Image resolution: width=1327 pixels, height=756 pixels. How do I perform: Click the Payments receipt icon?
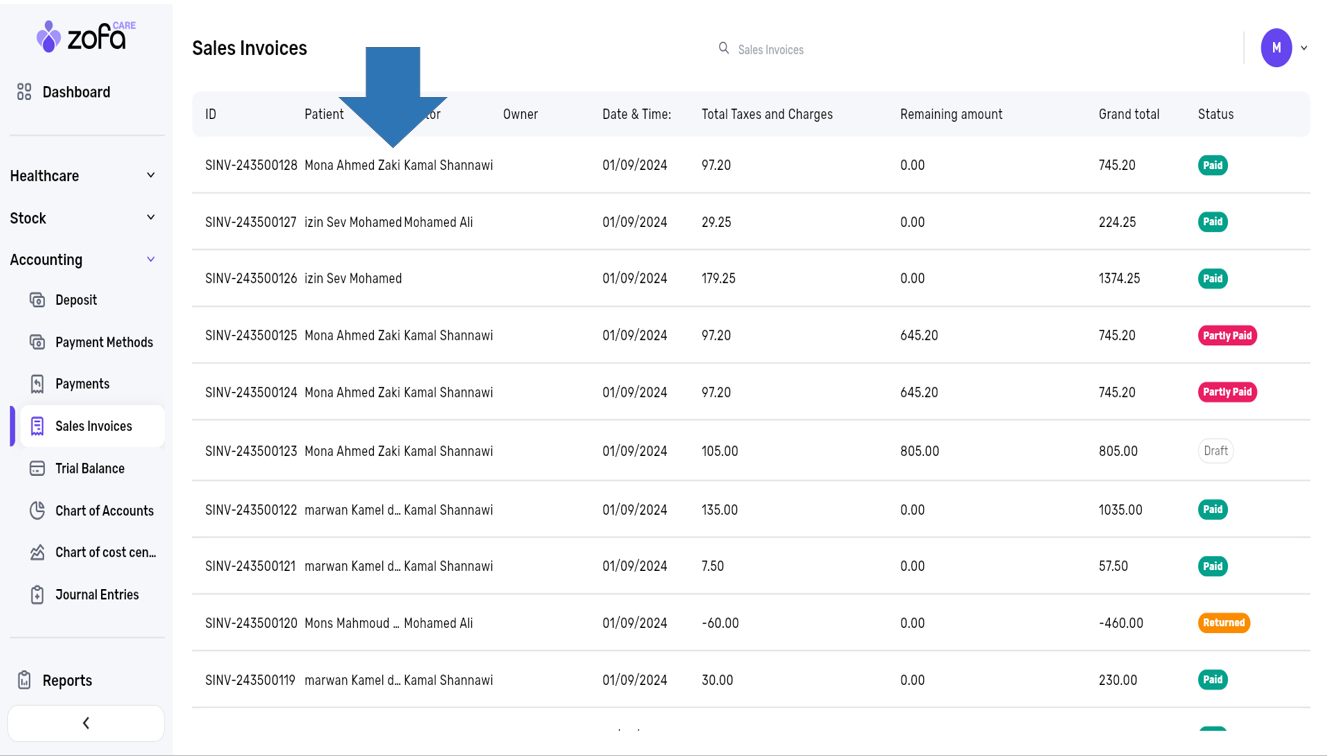tap(37, 384)
